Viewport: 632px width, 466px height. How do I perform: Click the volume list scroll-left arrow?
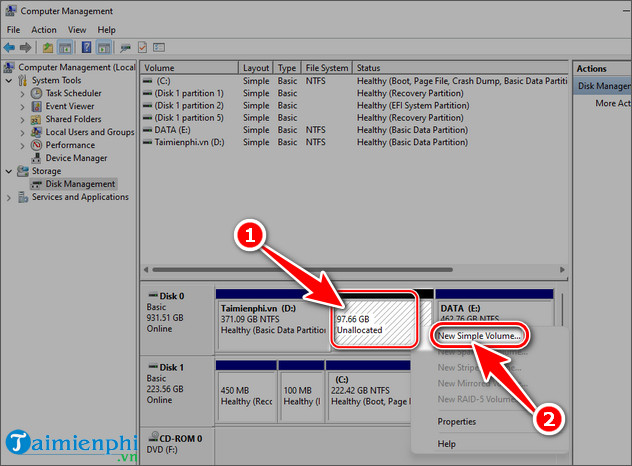pos(146,270)
